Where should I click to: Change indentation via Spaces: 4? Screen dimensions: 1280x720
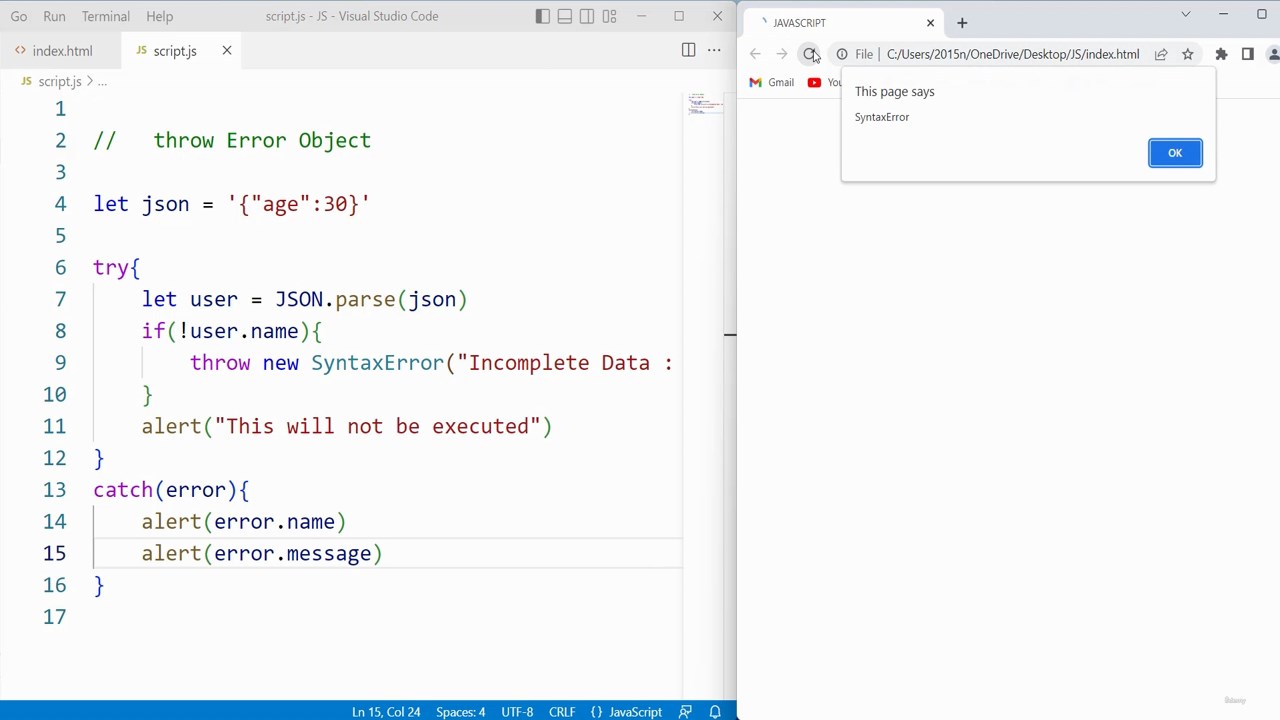click(x=460, y=712)
